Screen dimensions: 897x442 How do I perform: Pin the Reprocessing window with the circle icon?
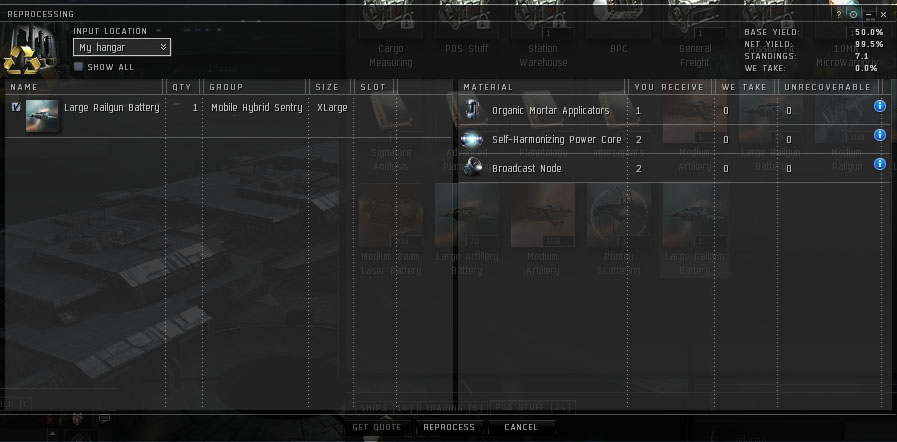point(854,14)
